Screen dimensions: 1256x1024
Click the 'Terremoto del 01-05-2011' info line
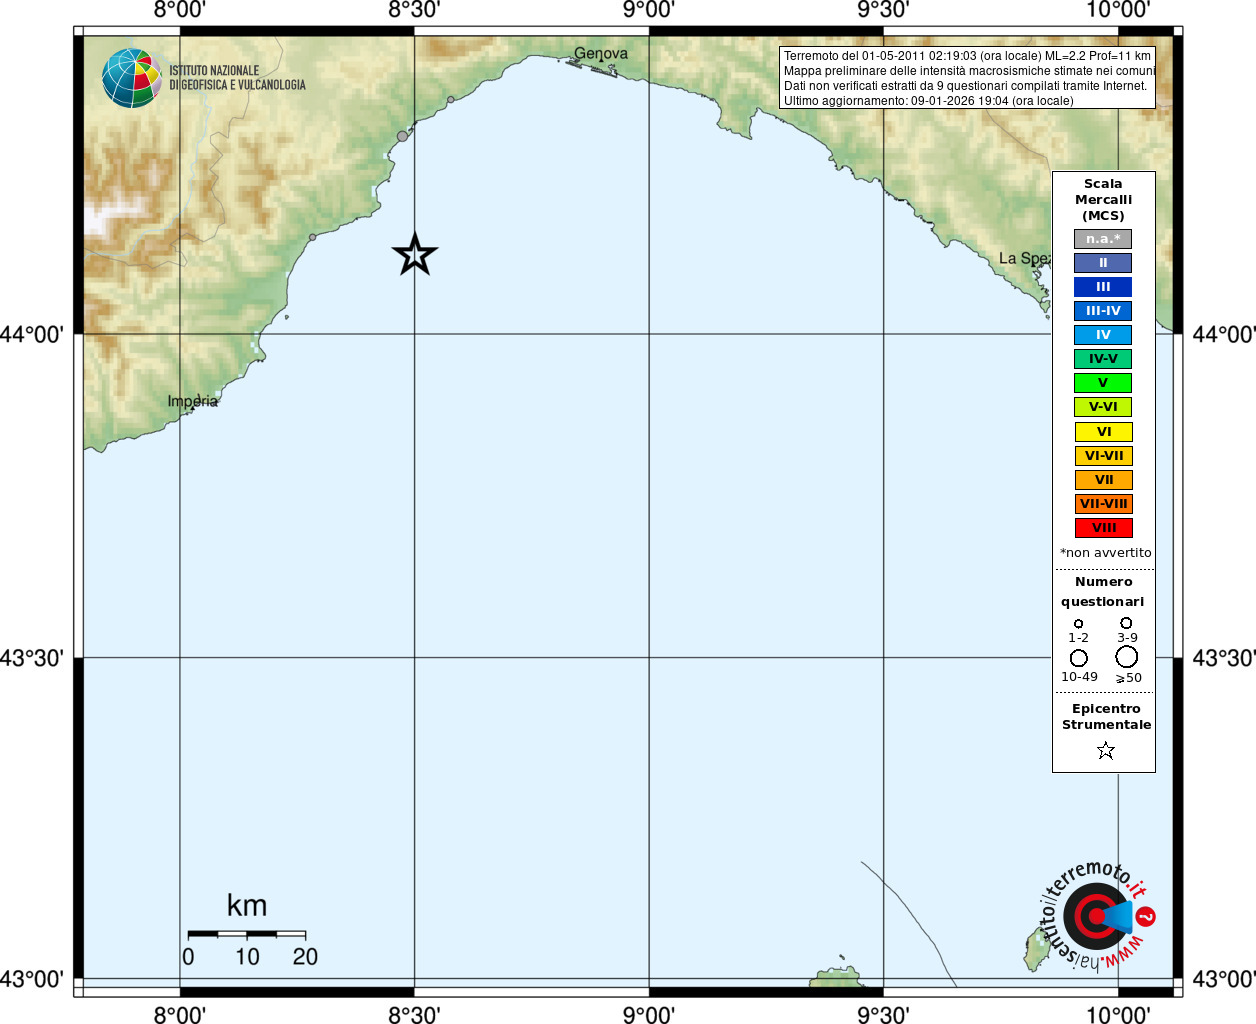tap(967, 56)
